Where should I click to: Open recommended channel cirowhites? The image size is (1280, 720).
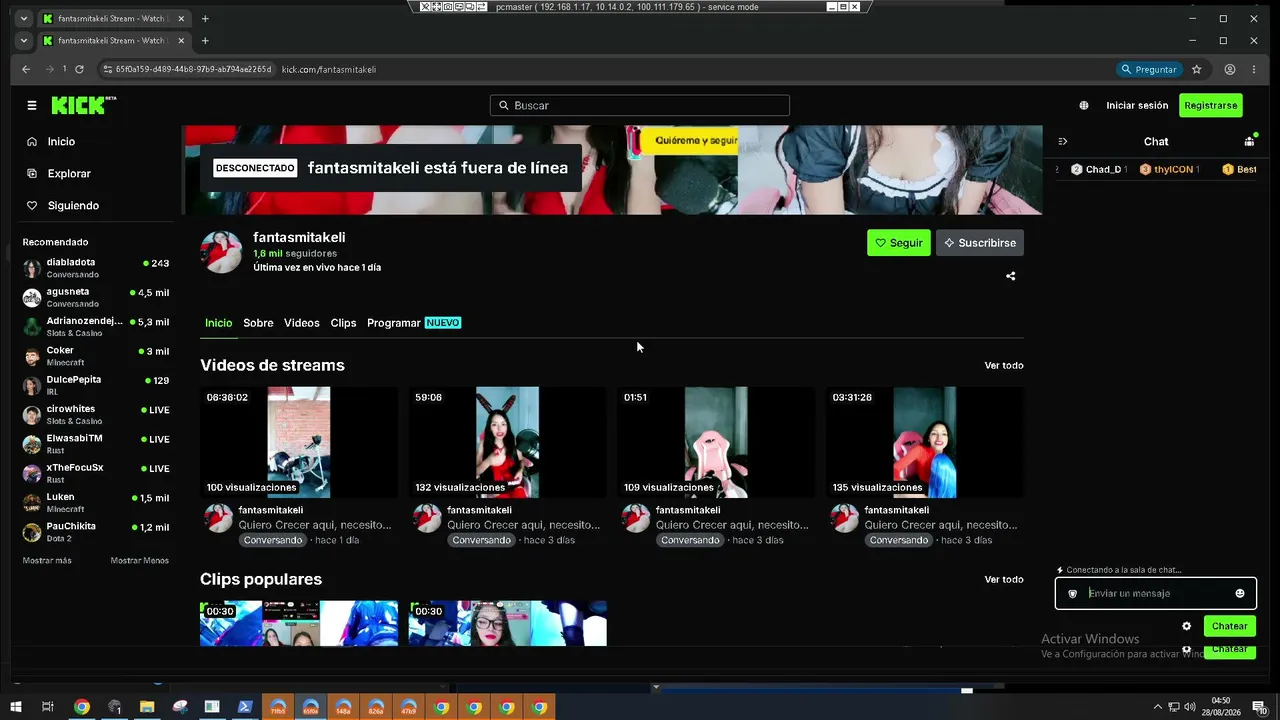pos(97,414)
